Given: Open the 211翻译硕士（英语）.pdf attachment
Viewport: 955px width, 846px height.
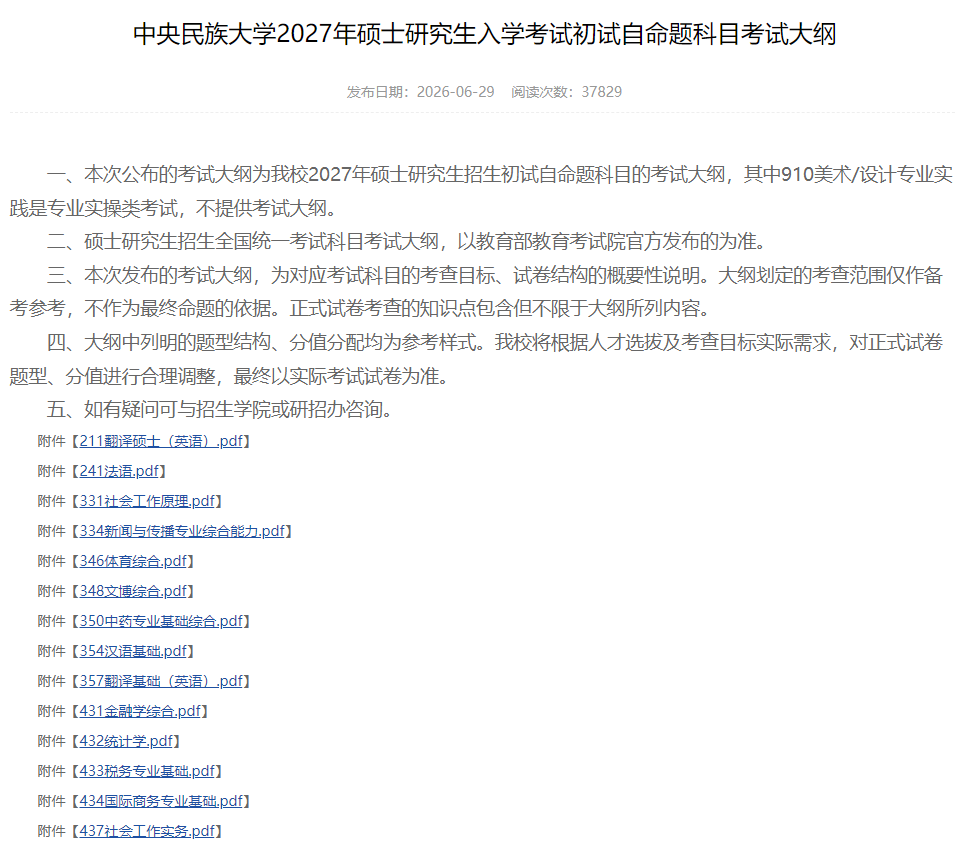Looking at the screenshot, I should coord(161,441).
